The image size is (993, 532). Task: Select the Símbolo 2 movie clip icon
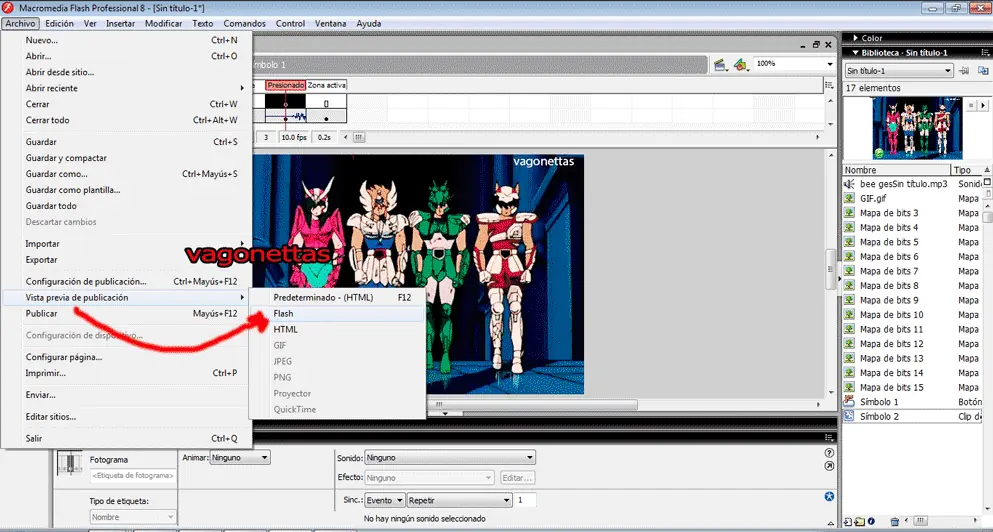click(x=849, y=416)
